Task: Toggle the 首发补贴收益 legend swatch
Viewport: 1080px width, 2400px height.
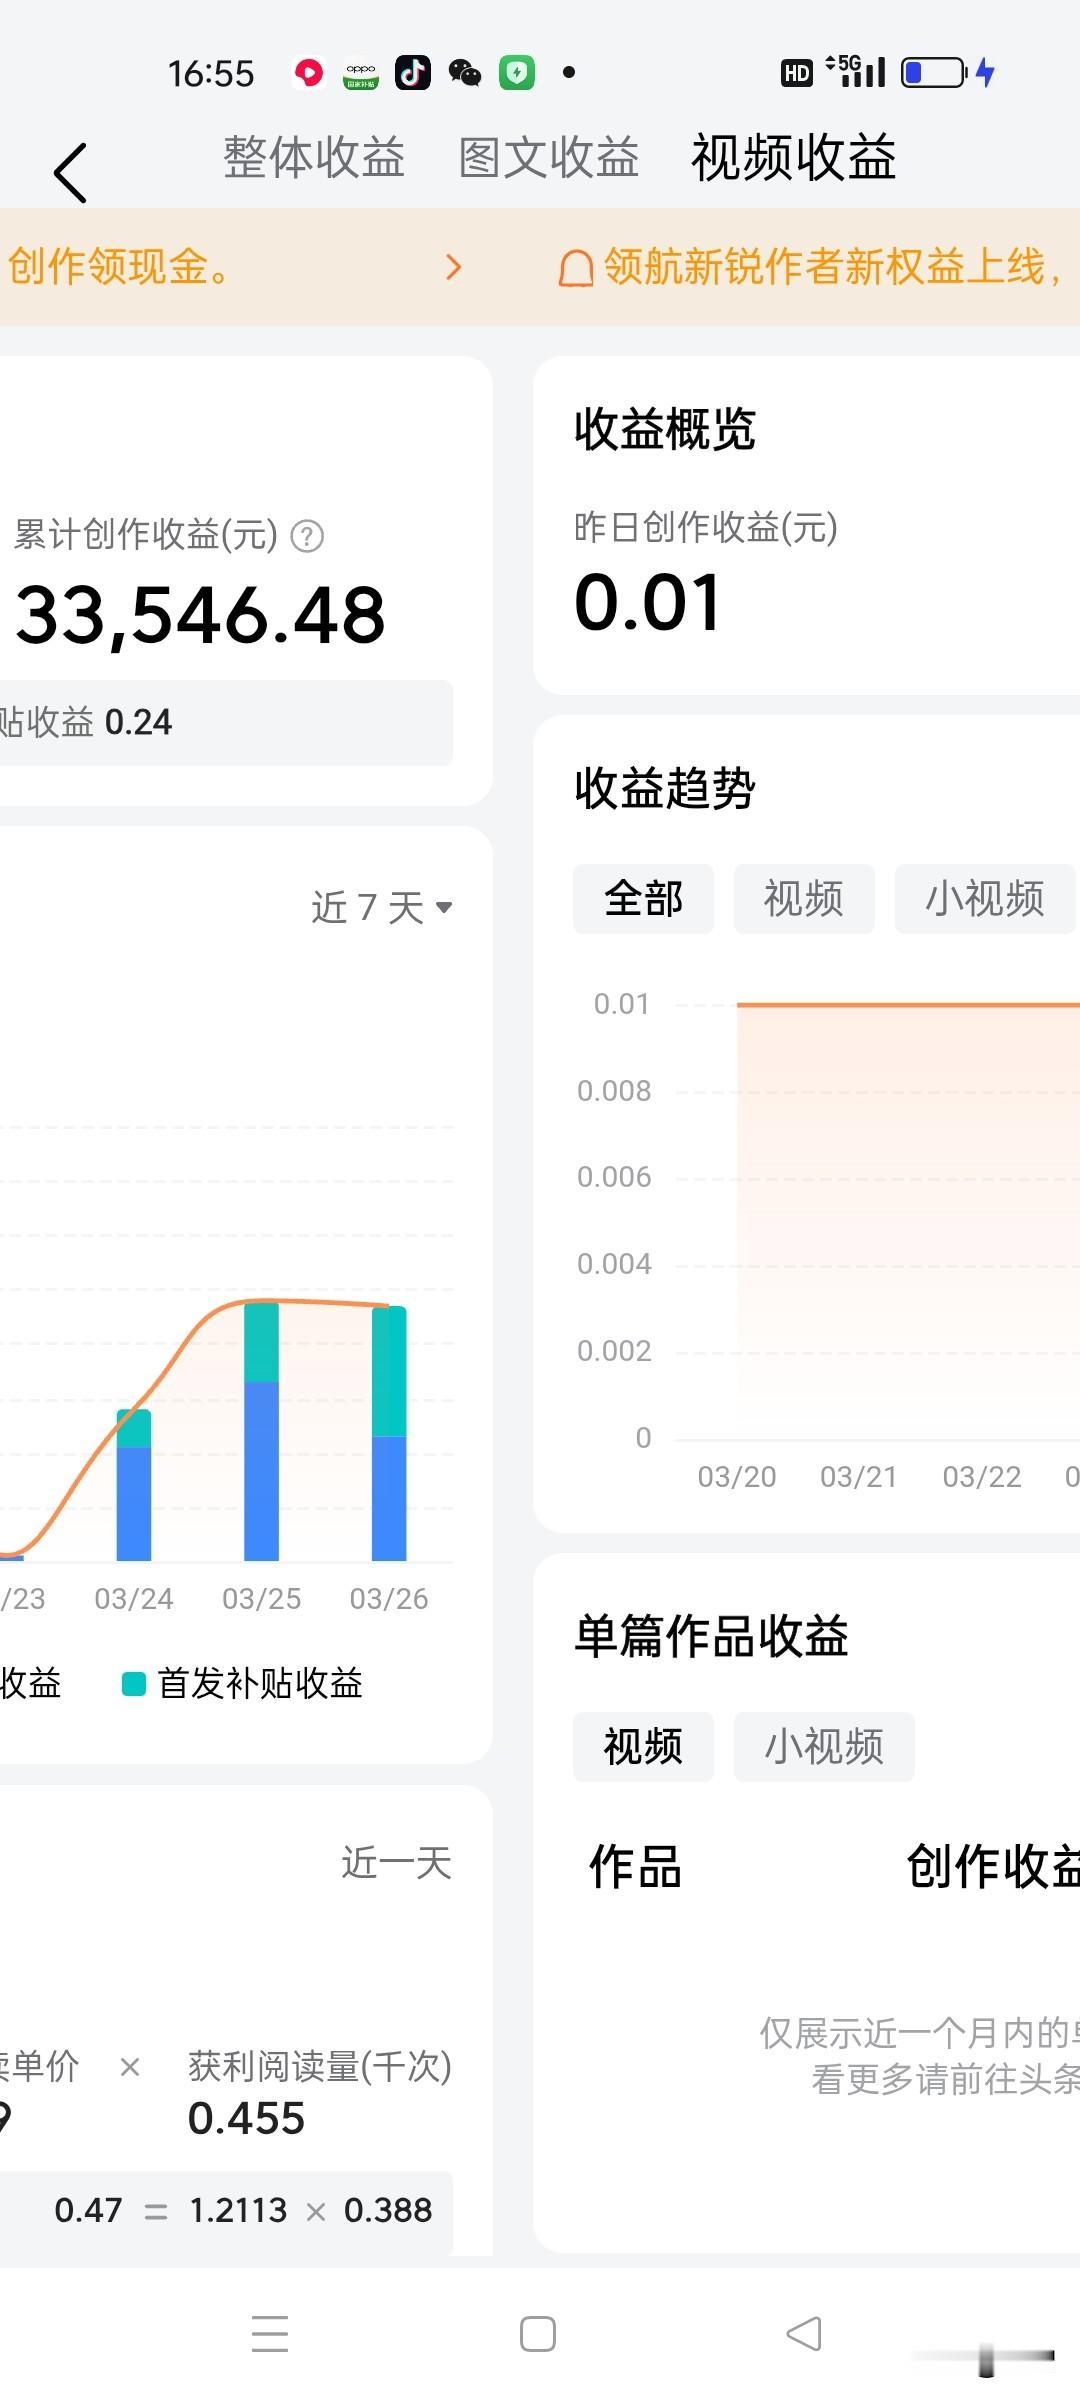Action: pos(134,1684)
